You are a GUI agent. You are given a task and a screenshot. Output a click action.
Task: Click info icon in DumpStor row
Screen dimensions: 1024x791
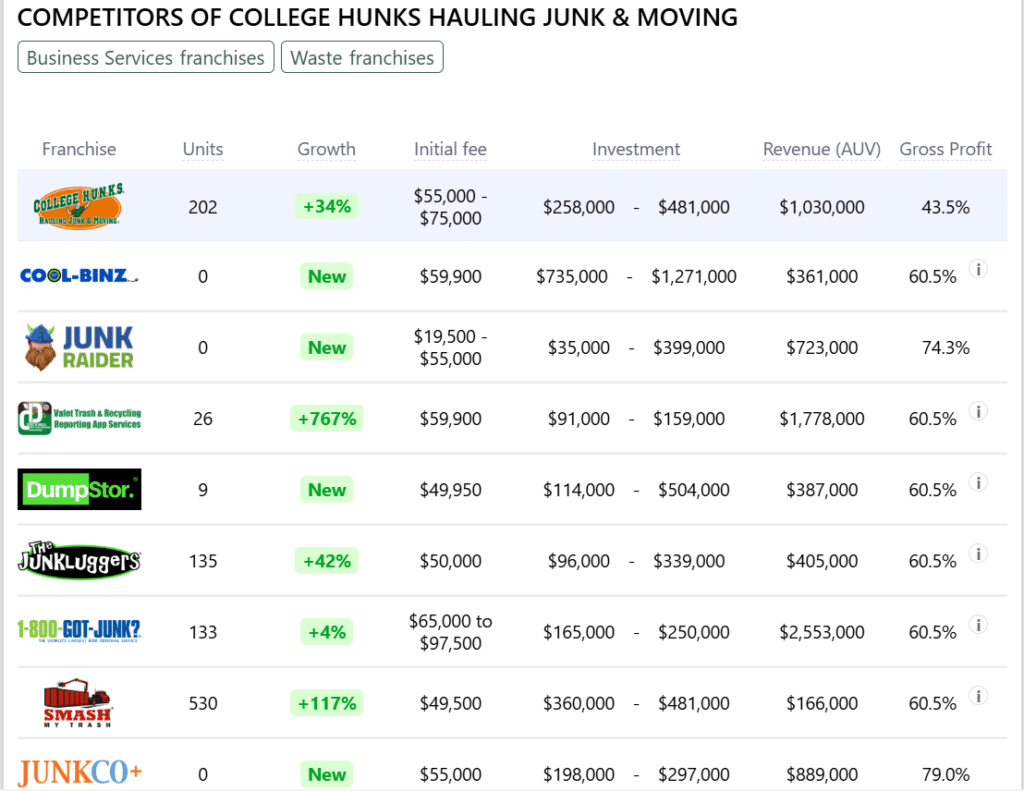978,482
